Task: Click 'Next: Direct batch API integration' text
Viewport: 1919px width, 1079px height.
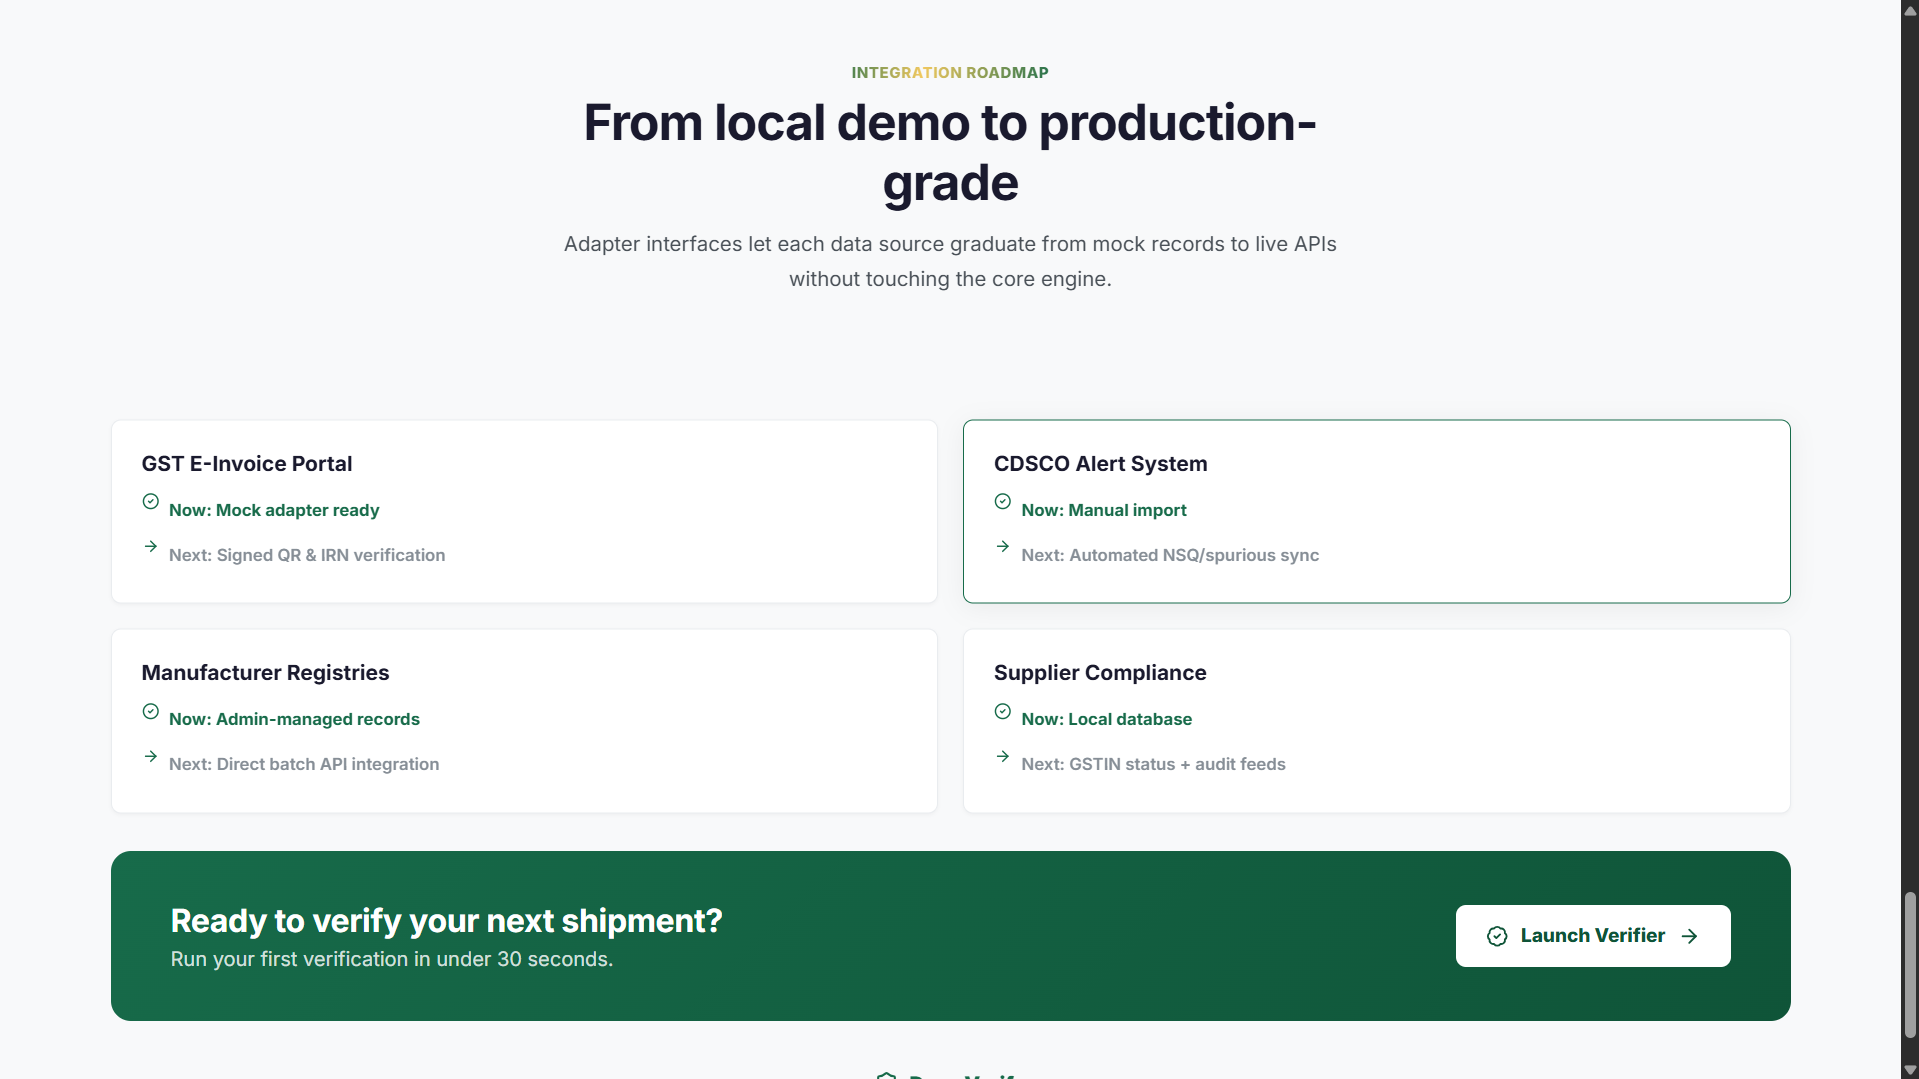Action: [304, 764]
